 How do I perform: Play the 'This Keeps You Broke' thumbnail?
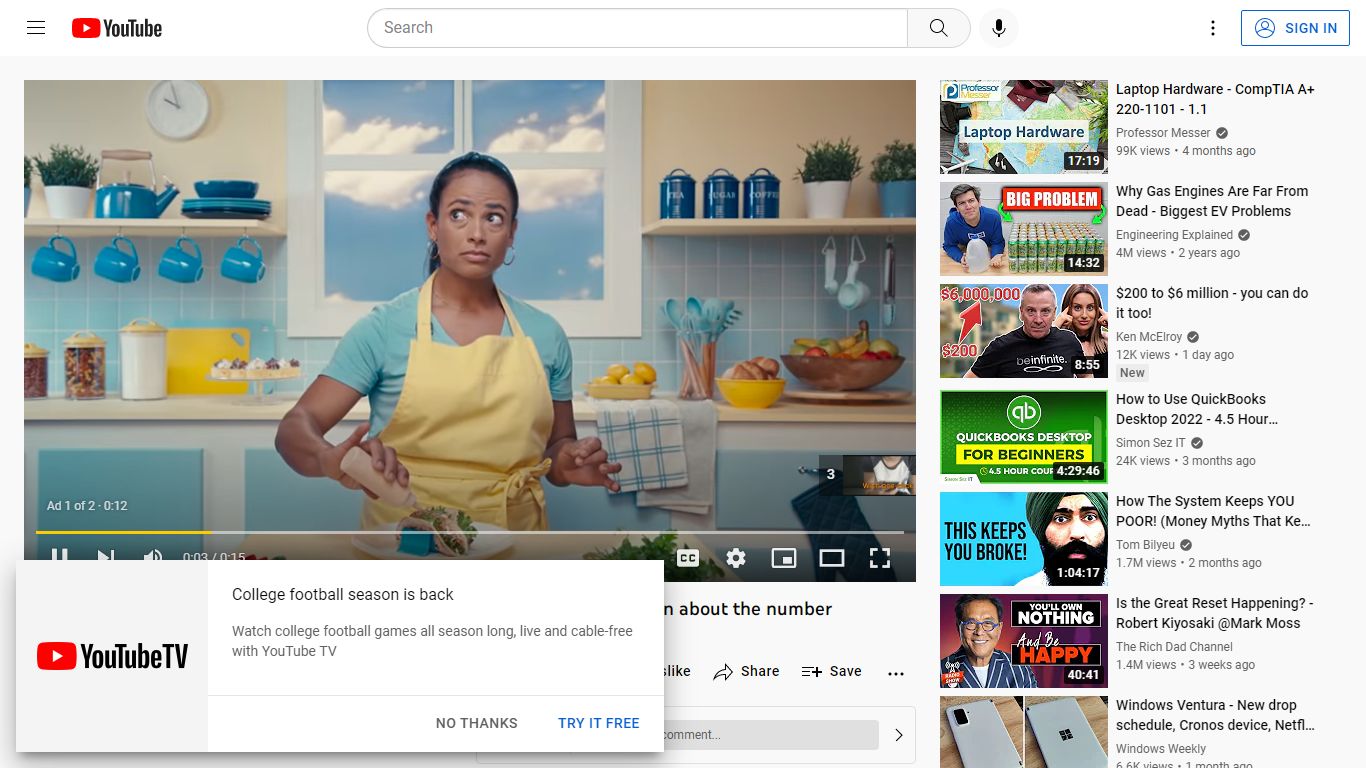coord(1024,539)
